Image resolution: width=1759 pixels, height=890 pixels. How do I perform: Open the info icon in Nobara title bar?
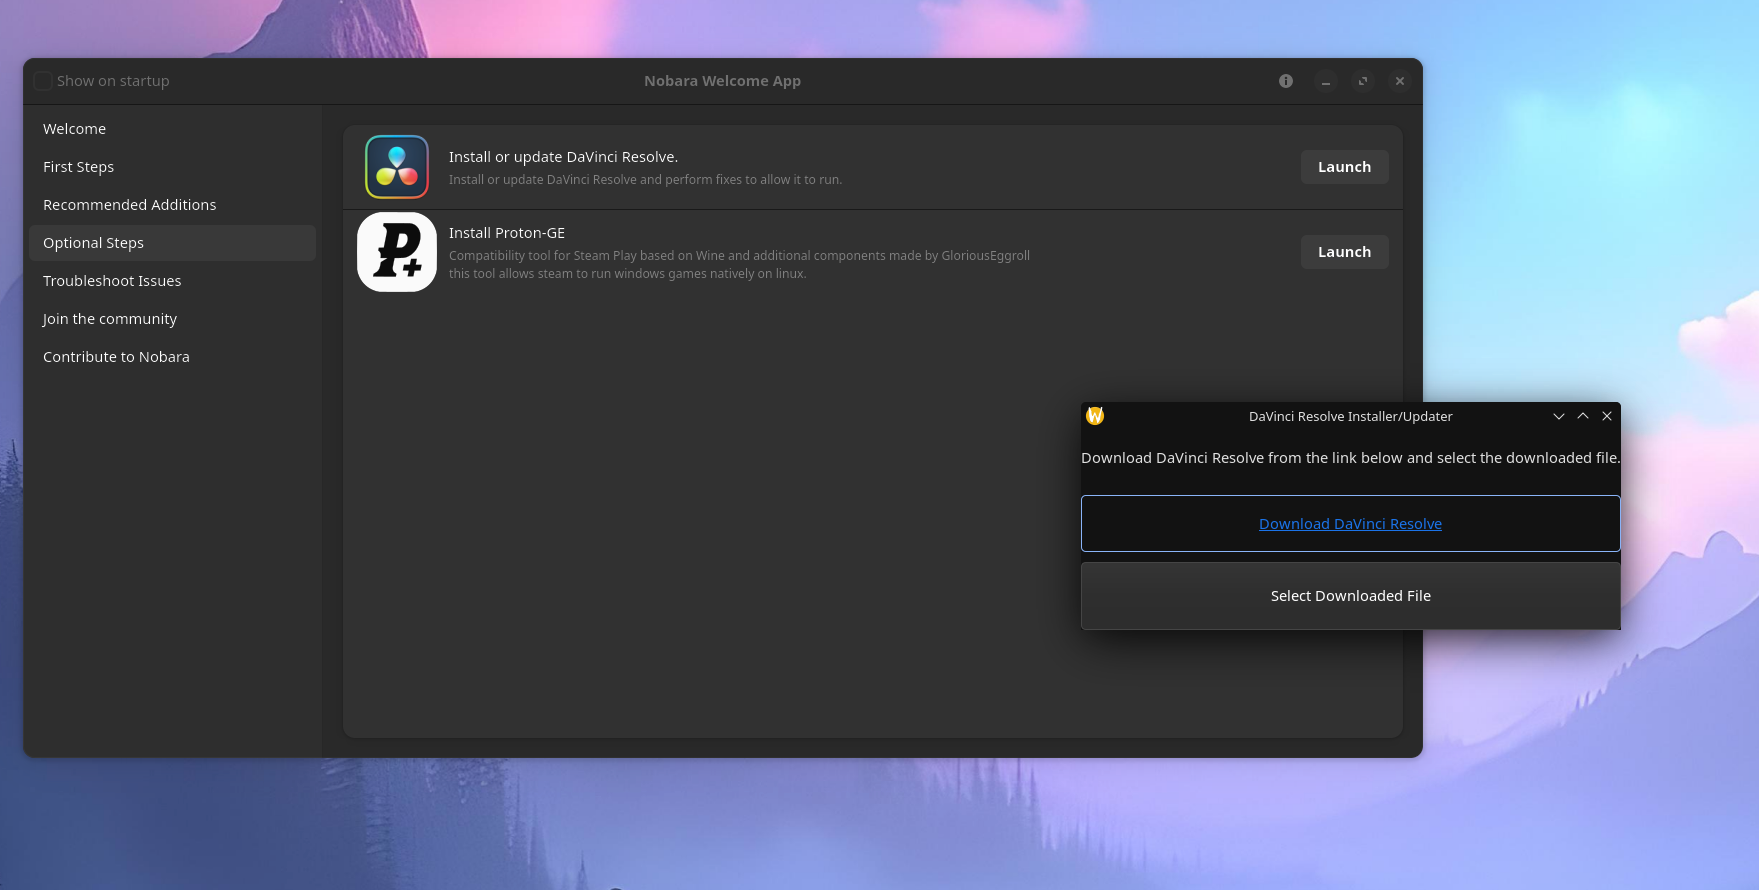pyautogui.click(x=1286, y=81)
